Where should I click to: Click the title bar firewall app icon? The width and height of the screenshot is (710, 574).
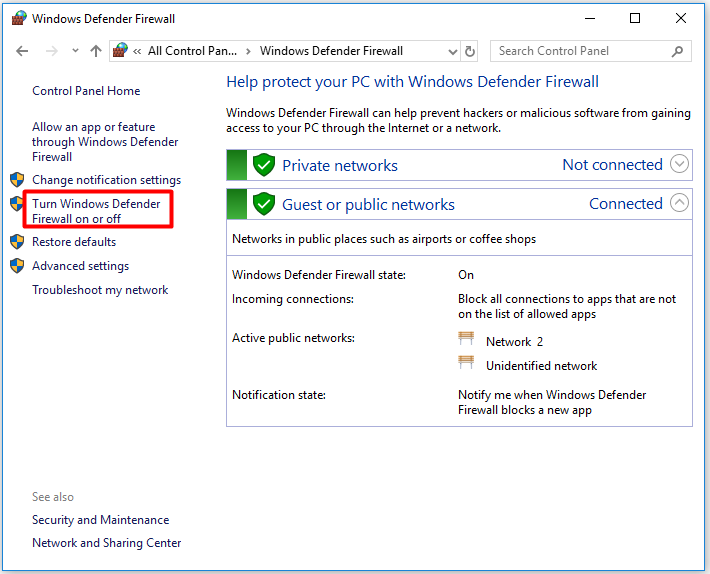[19, 18]
